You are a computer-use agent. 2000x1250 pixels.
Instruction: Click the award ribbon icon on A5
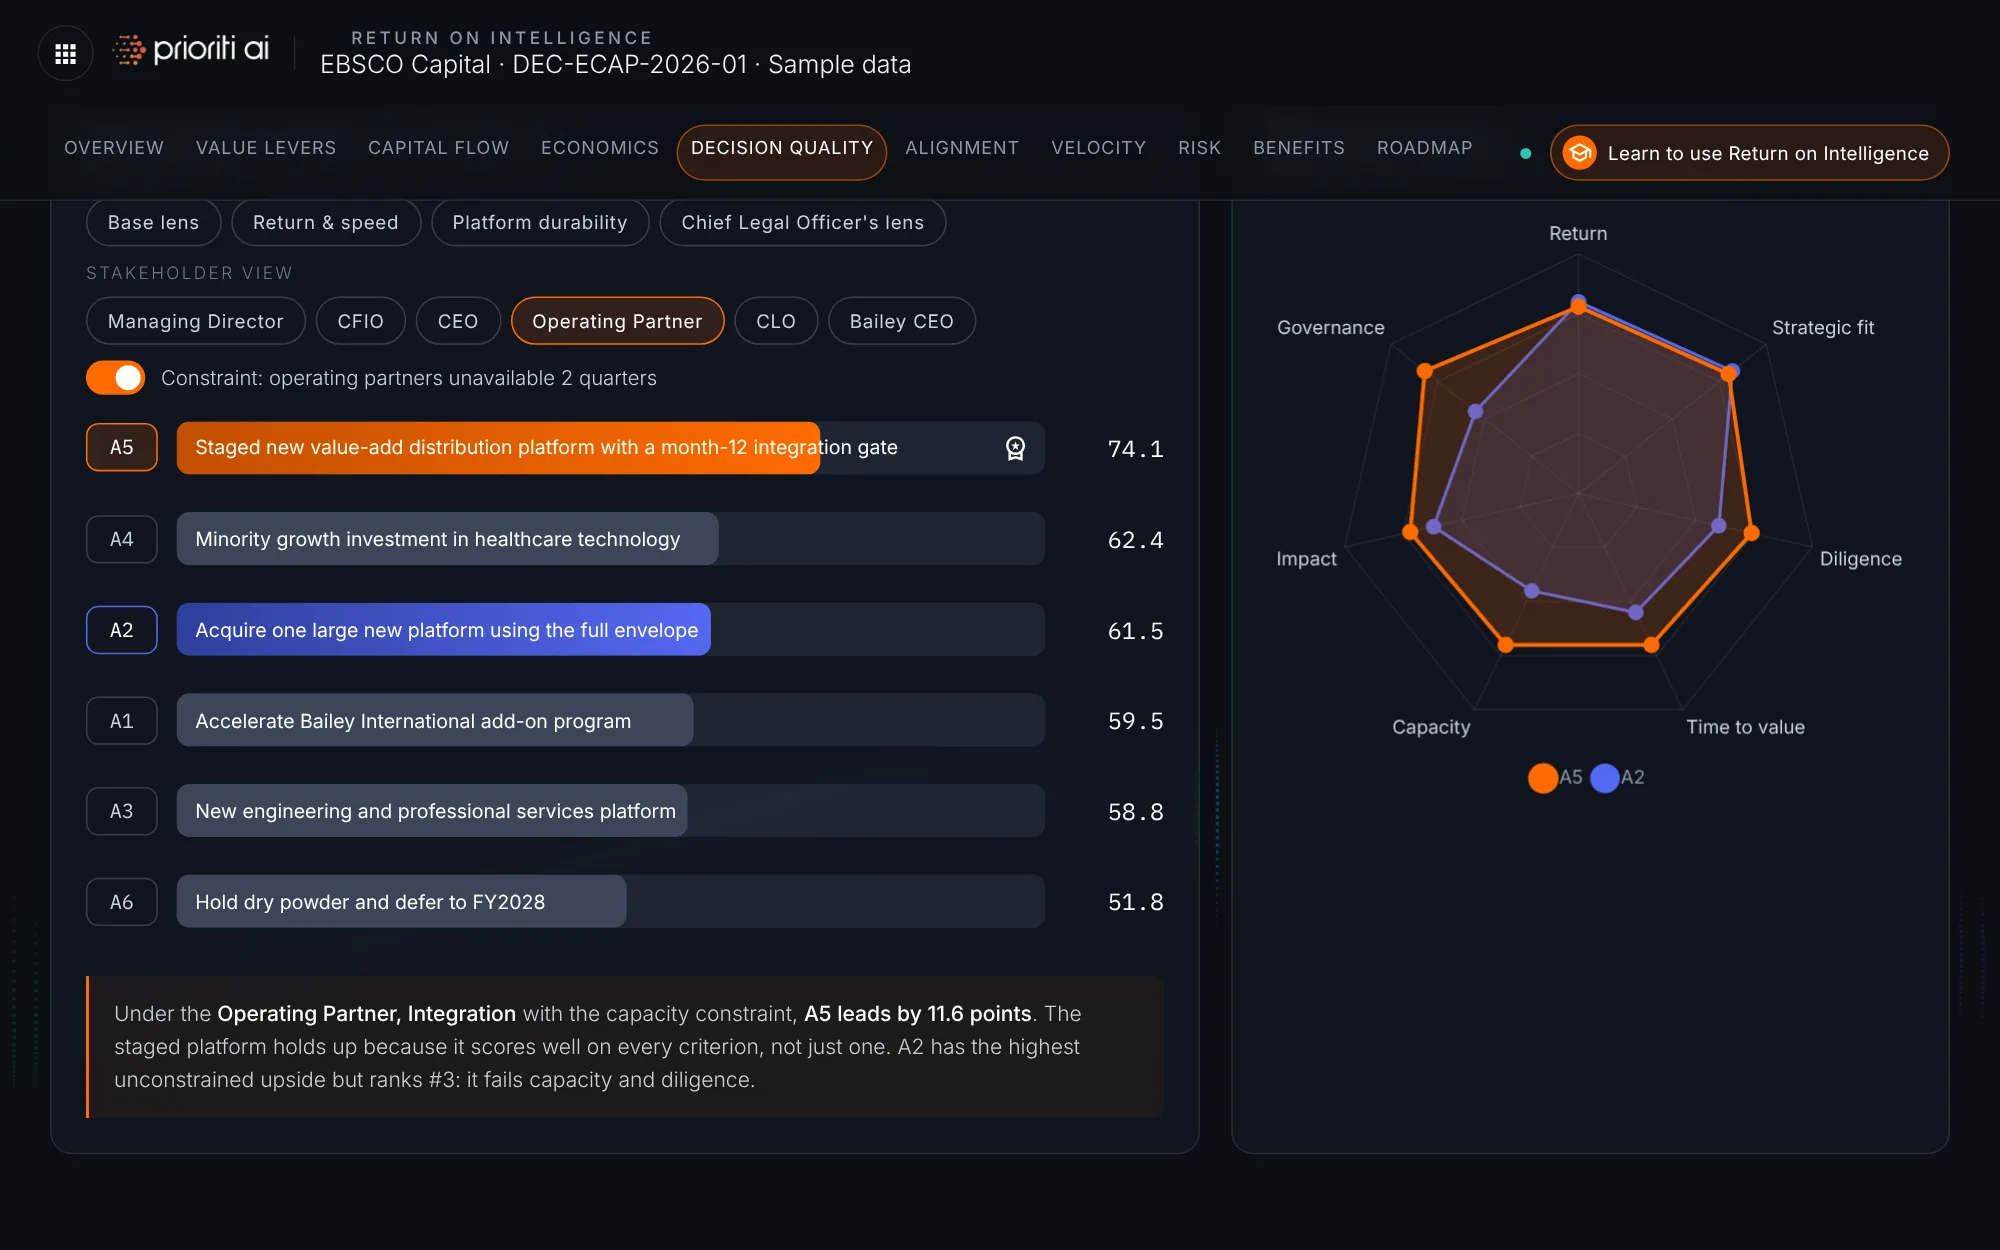[1015, 448]
